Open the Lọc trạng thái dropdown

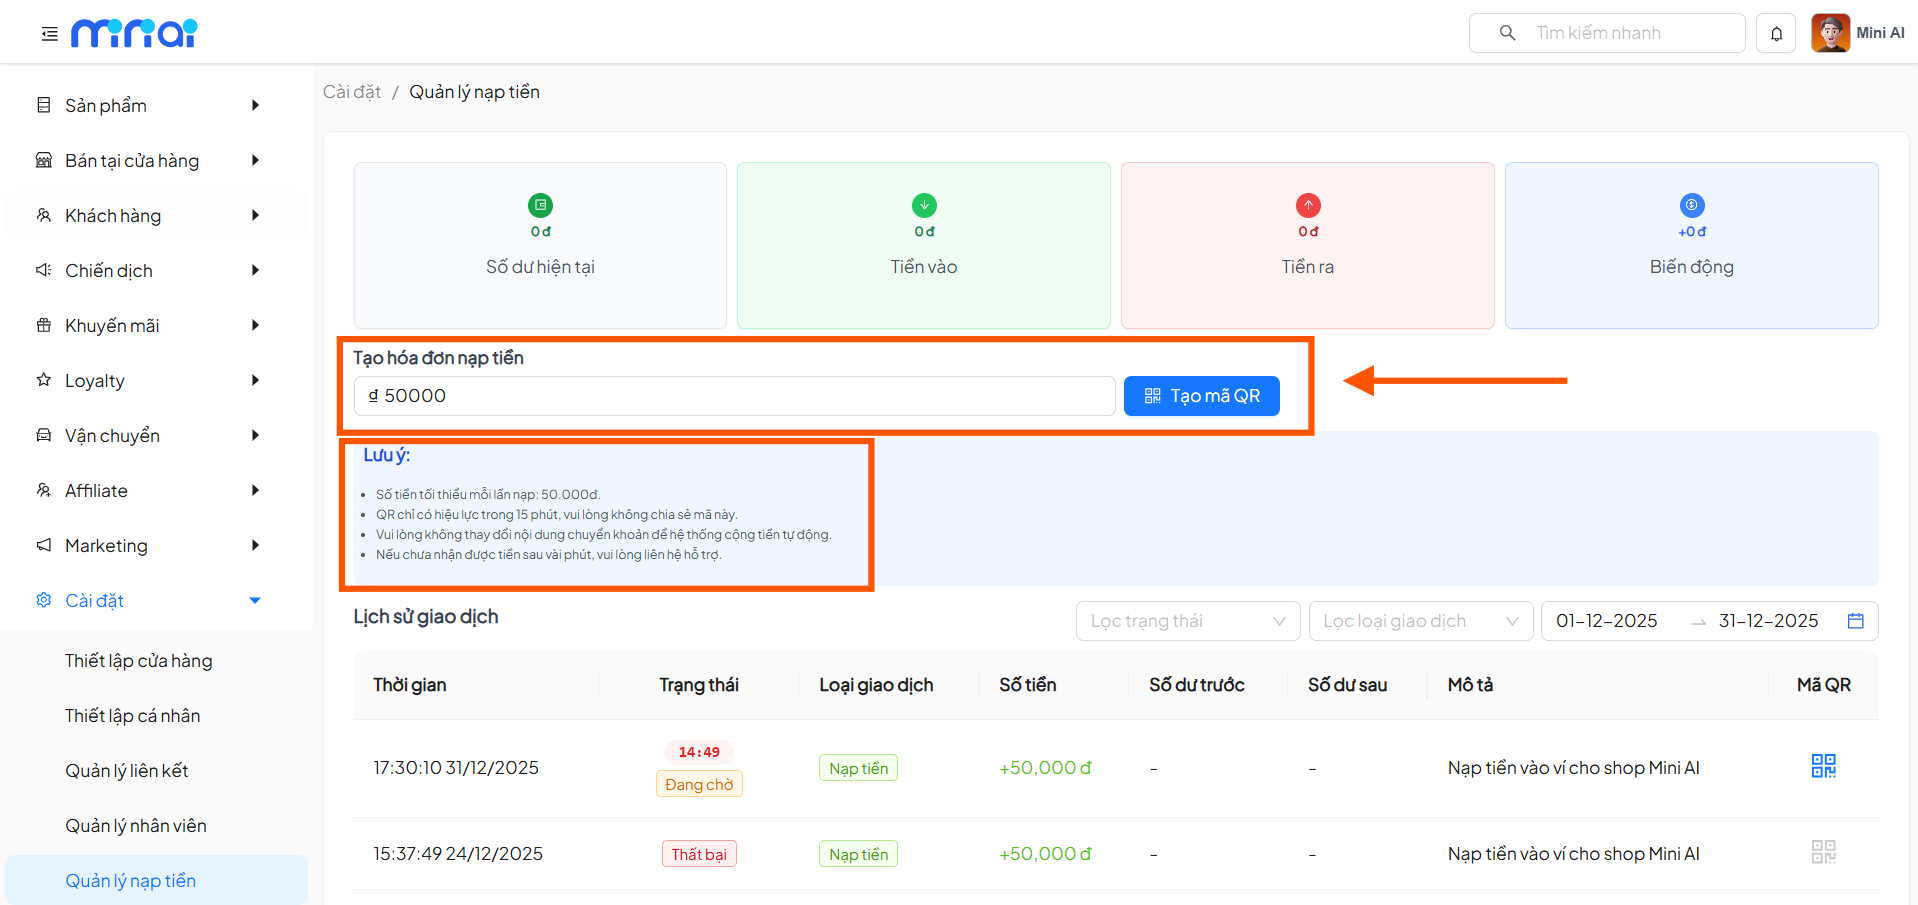[1187, 620]
